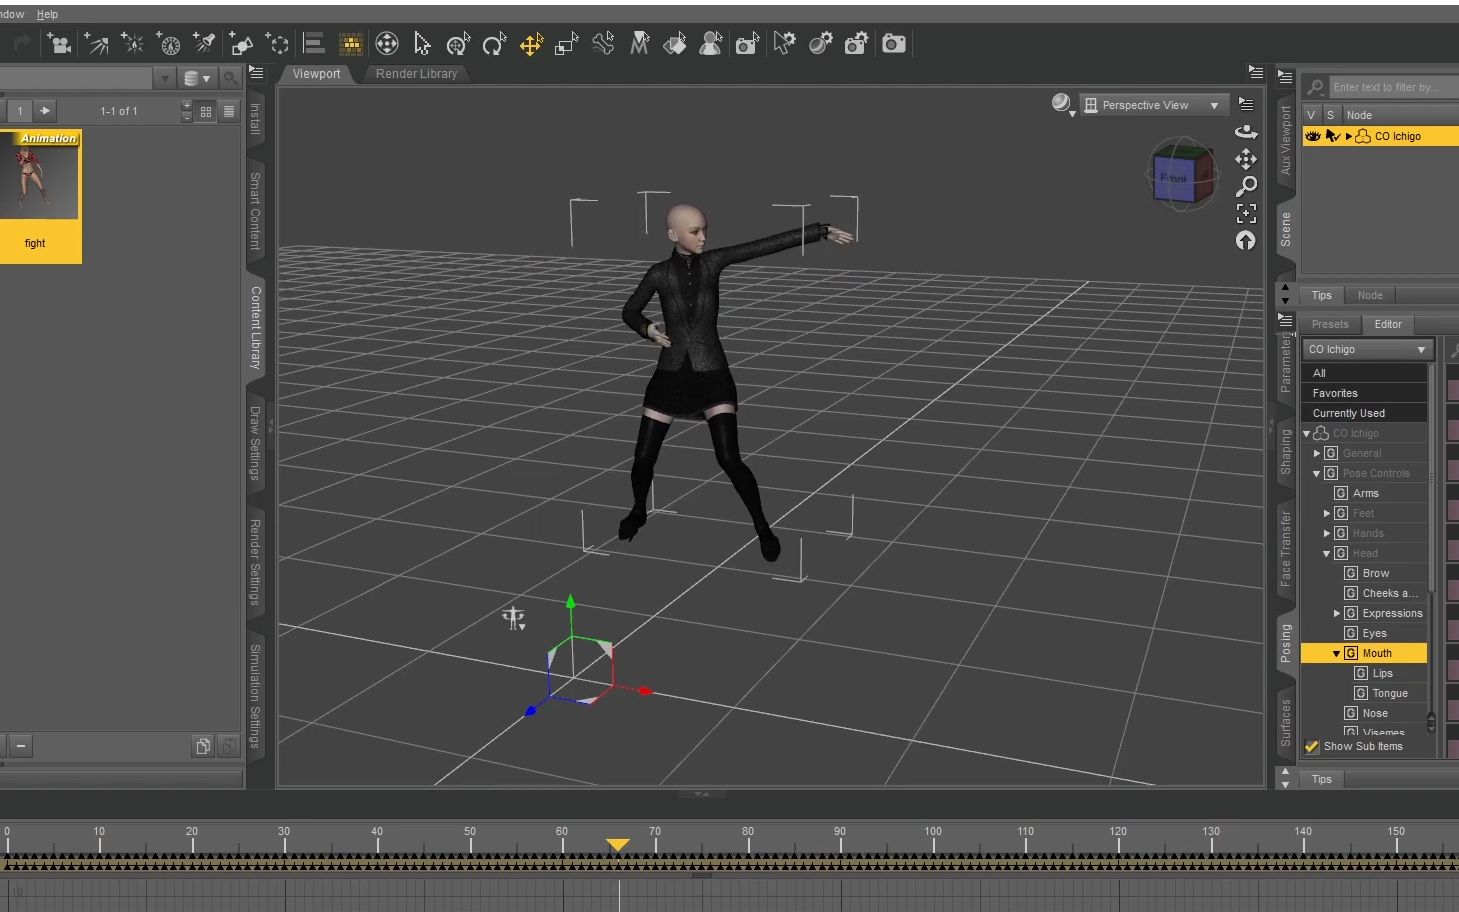The width and height of the screenshot is (1459, 912).
Task: Show Favorites properties
Action: click(1364, 393)
